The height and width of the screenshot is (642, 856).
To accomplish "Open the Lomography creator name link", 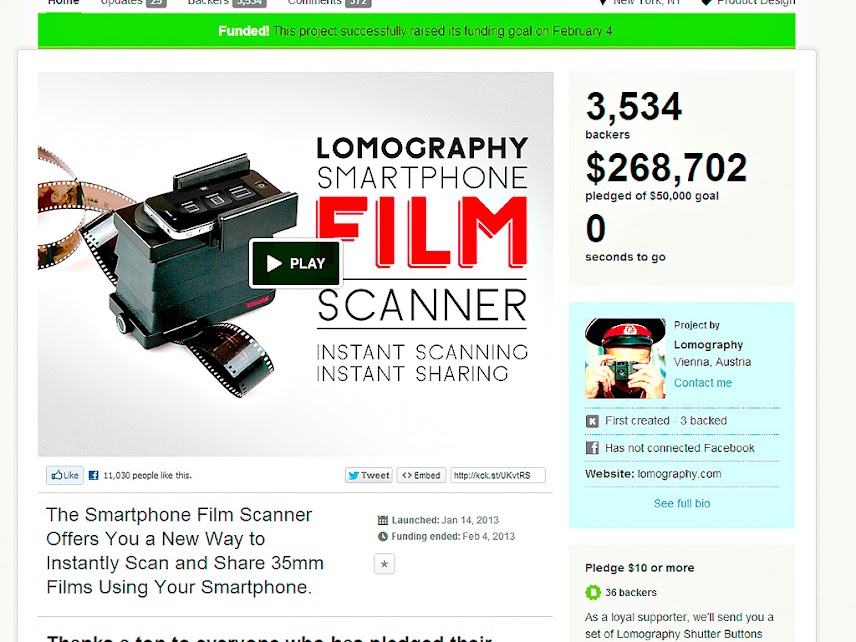I will (x=708, y=344).
